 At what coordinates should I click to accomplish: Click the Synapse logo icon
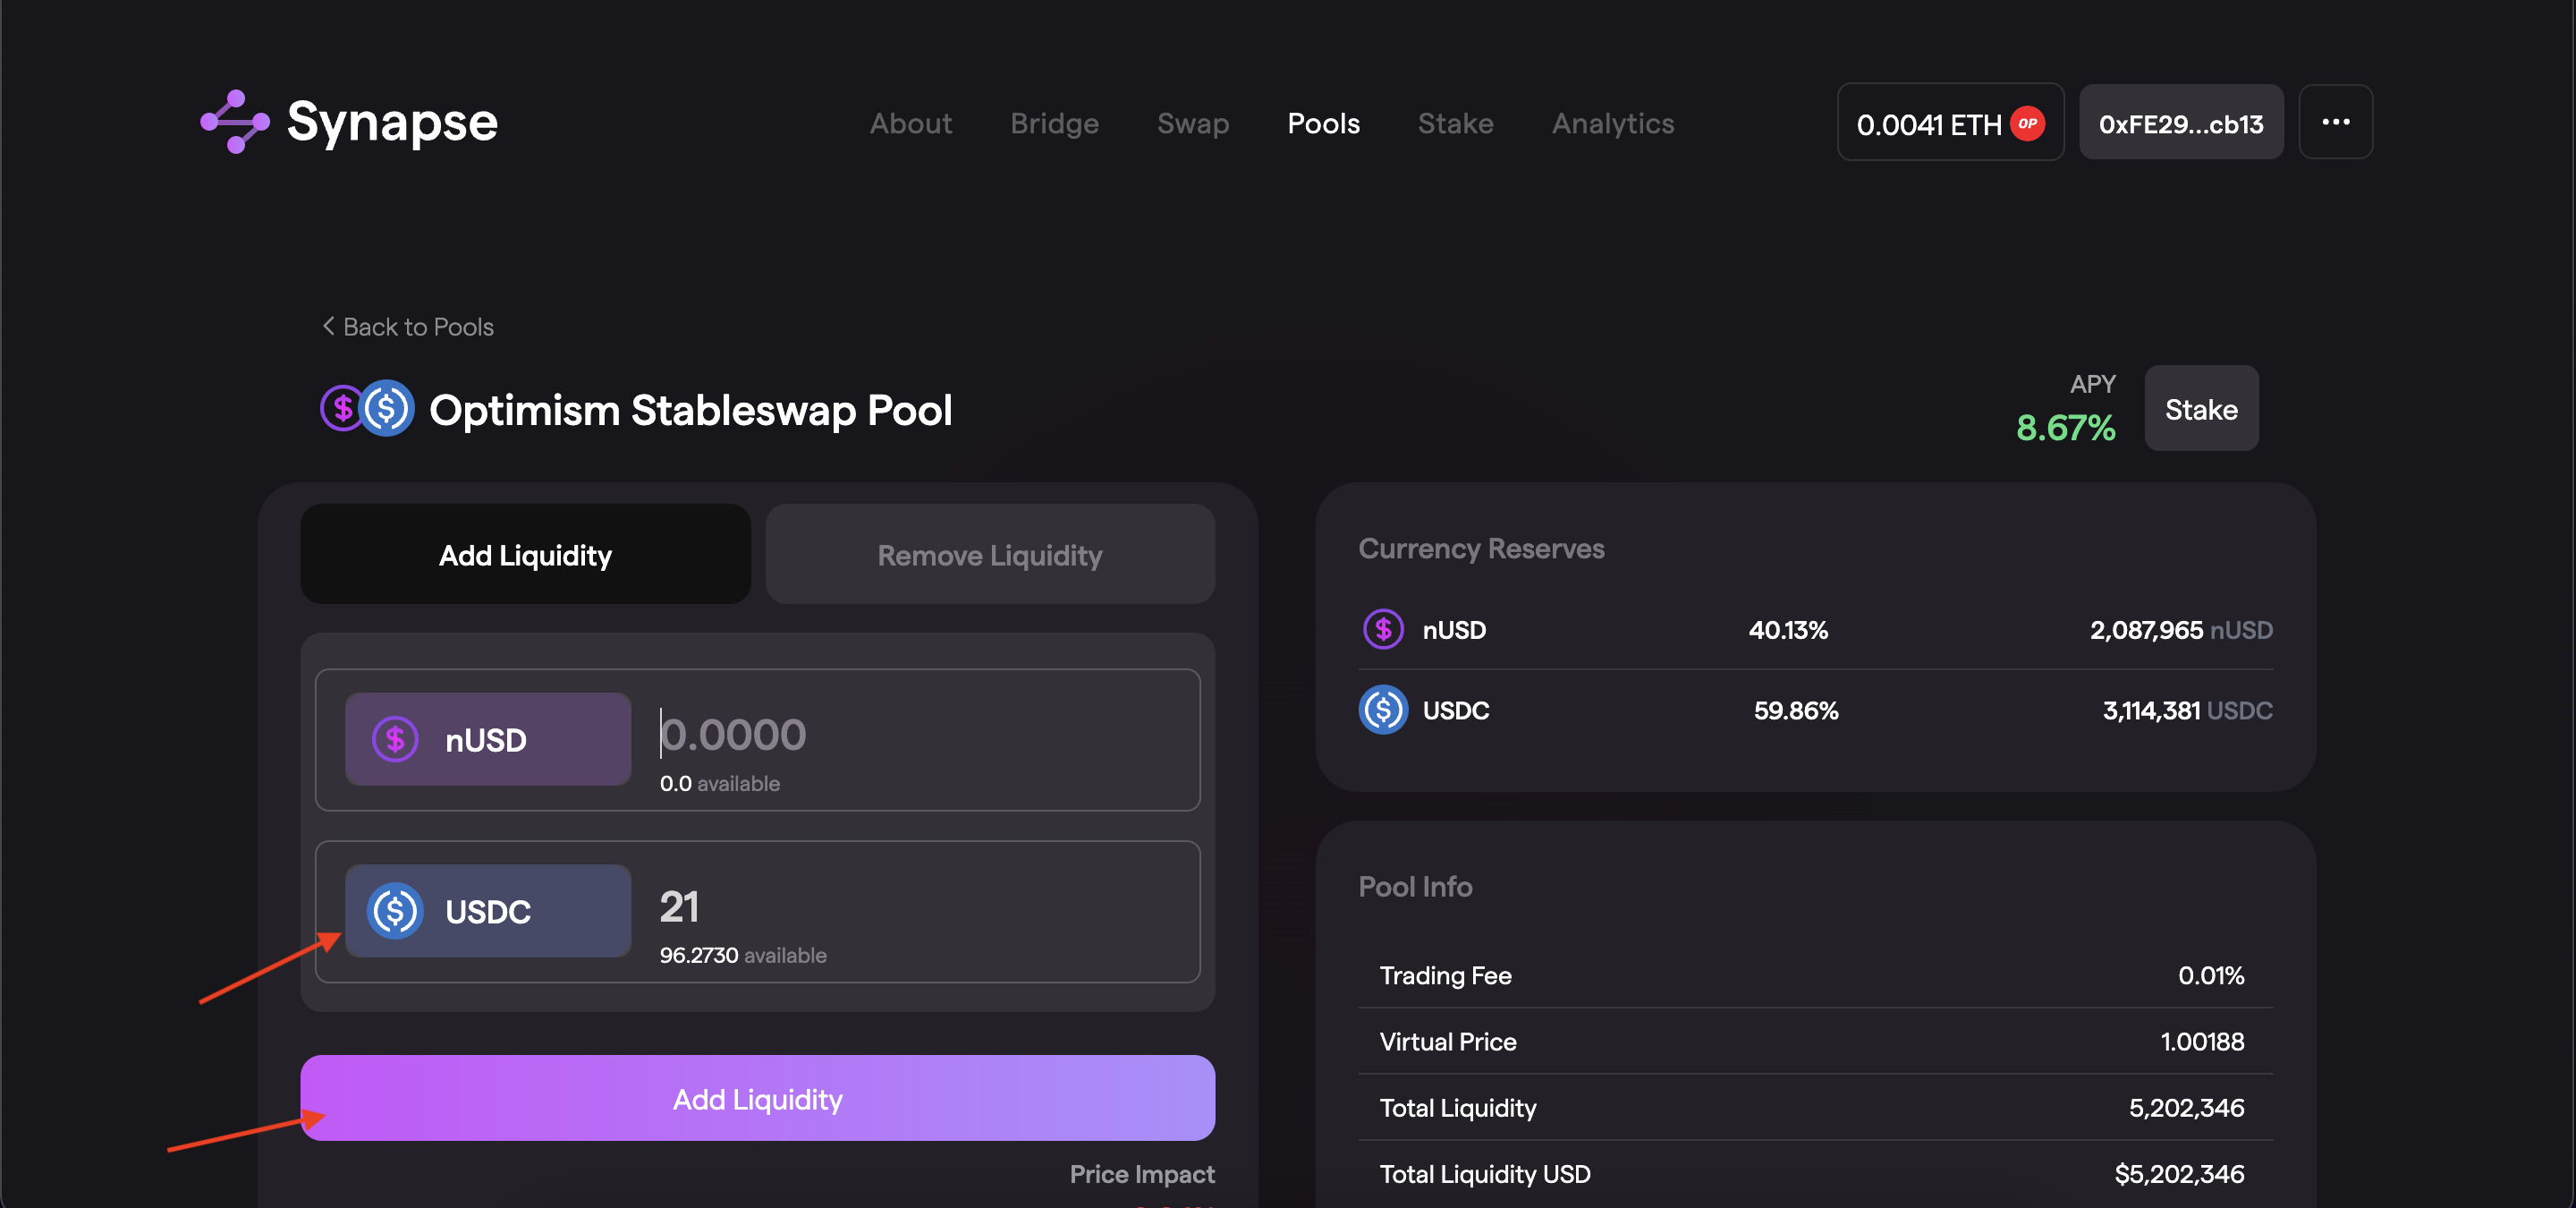[x=235, y=122]
